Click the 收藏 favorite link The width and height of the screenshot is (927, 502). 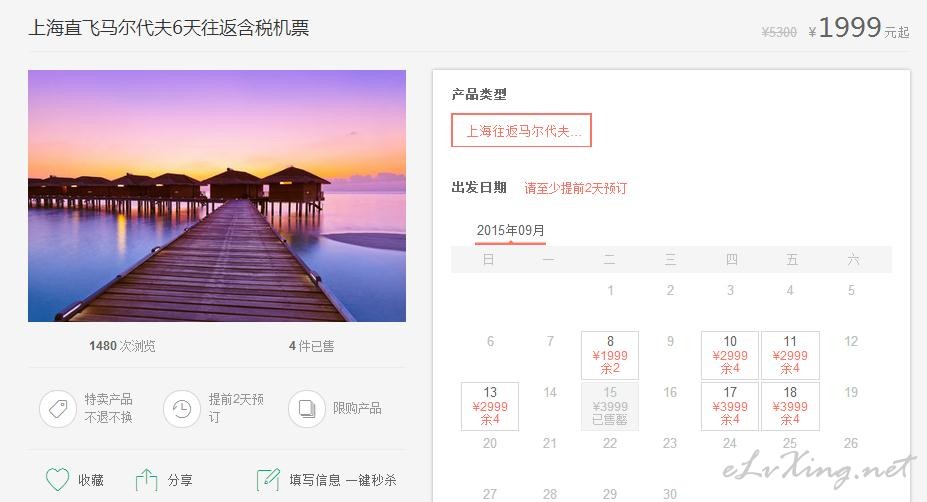91,480
